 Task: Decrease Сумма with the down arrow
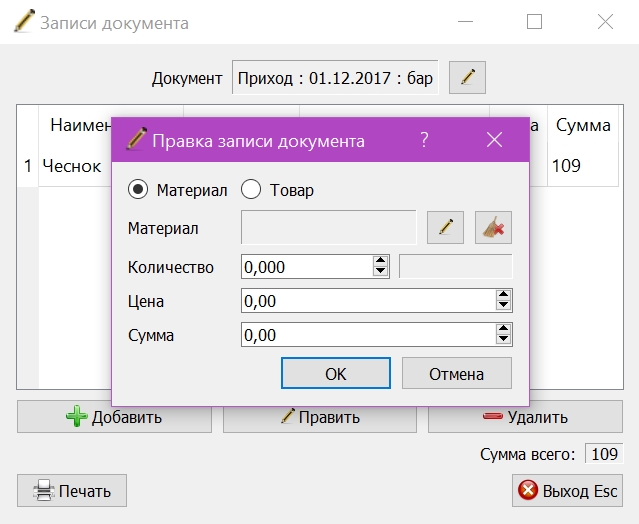click(x=504, y=340)
